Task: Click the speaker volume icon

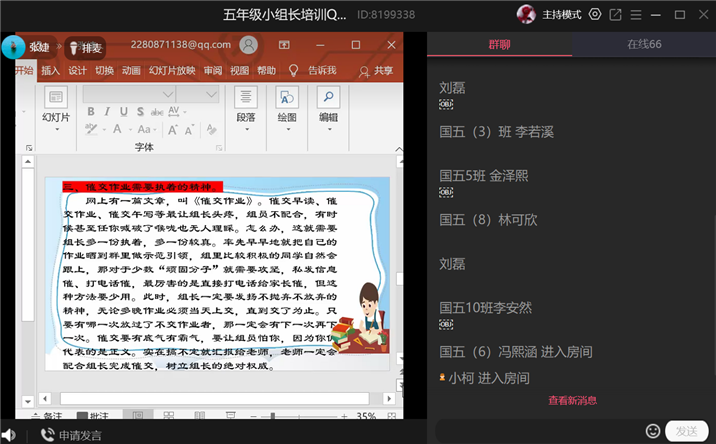Action: pyautogui.click(x=9, y=435)
